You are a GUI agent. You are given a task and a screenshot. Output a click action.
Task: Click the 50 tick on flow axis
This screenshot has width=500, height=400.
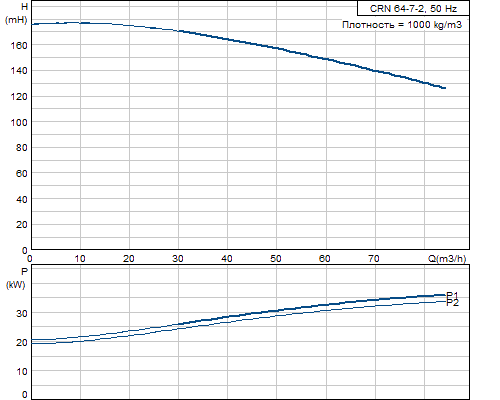(x=276, y=259)
